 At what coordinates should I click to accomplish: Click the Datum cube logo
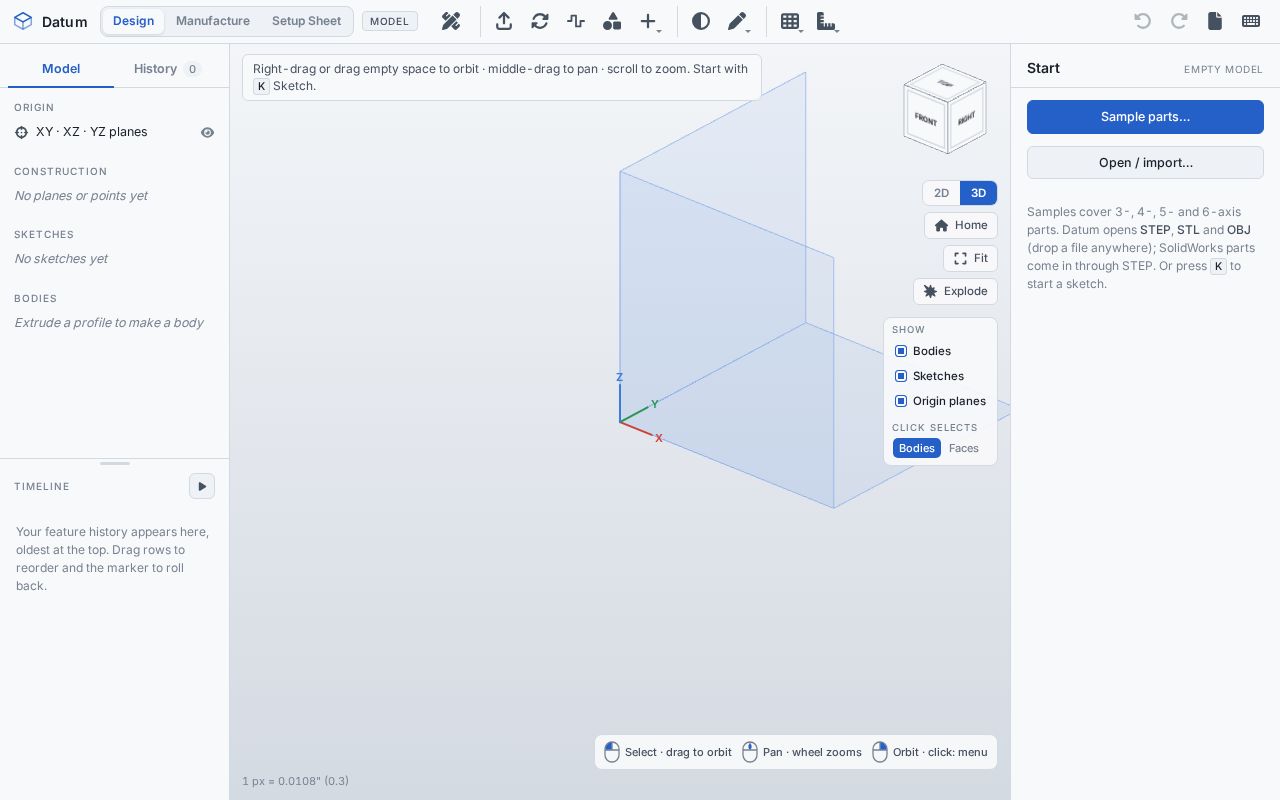[x=23, y=21]
